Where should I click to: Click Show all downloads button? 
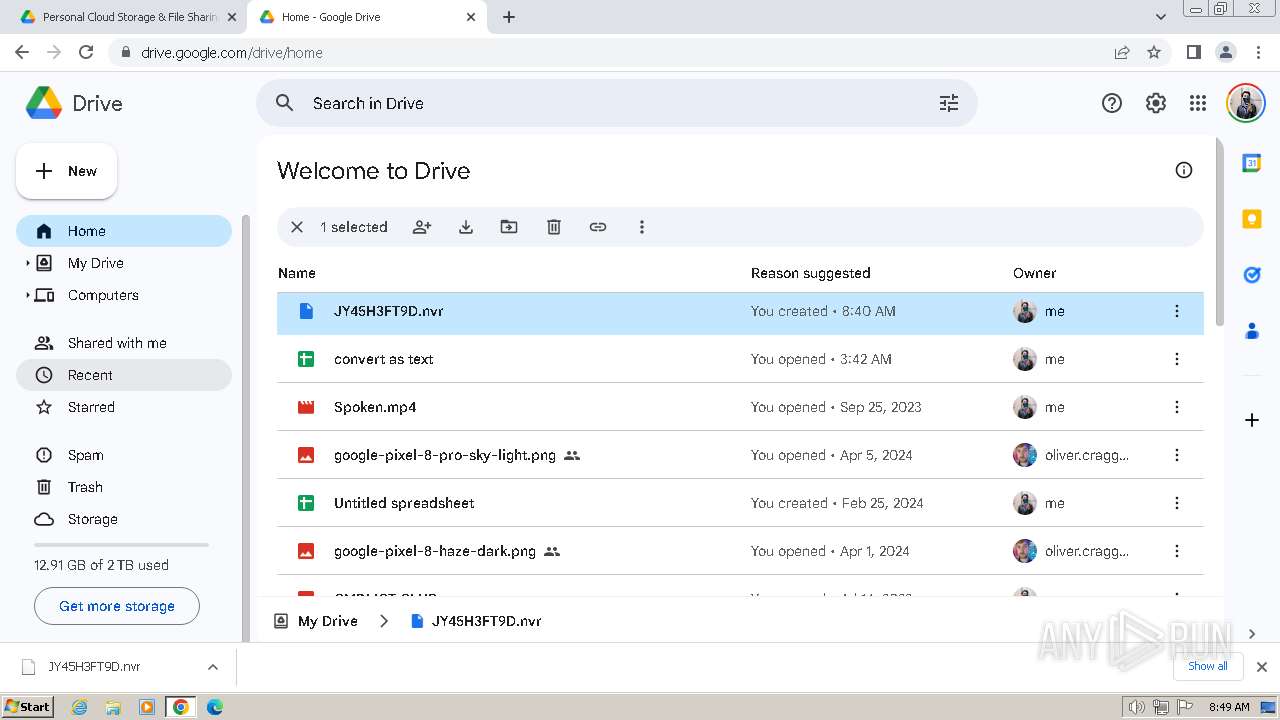(x=1208, y=666)
